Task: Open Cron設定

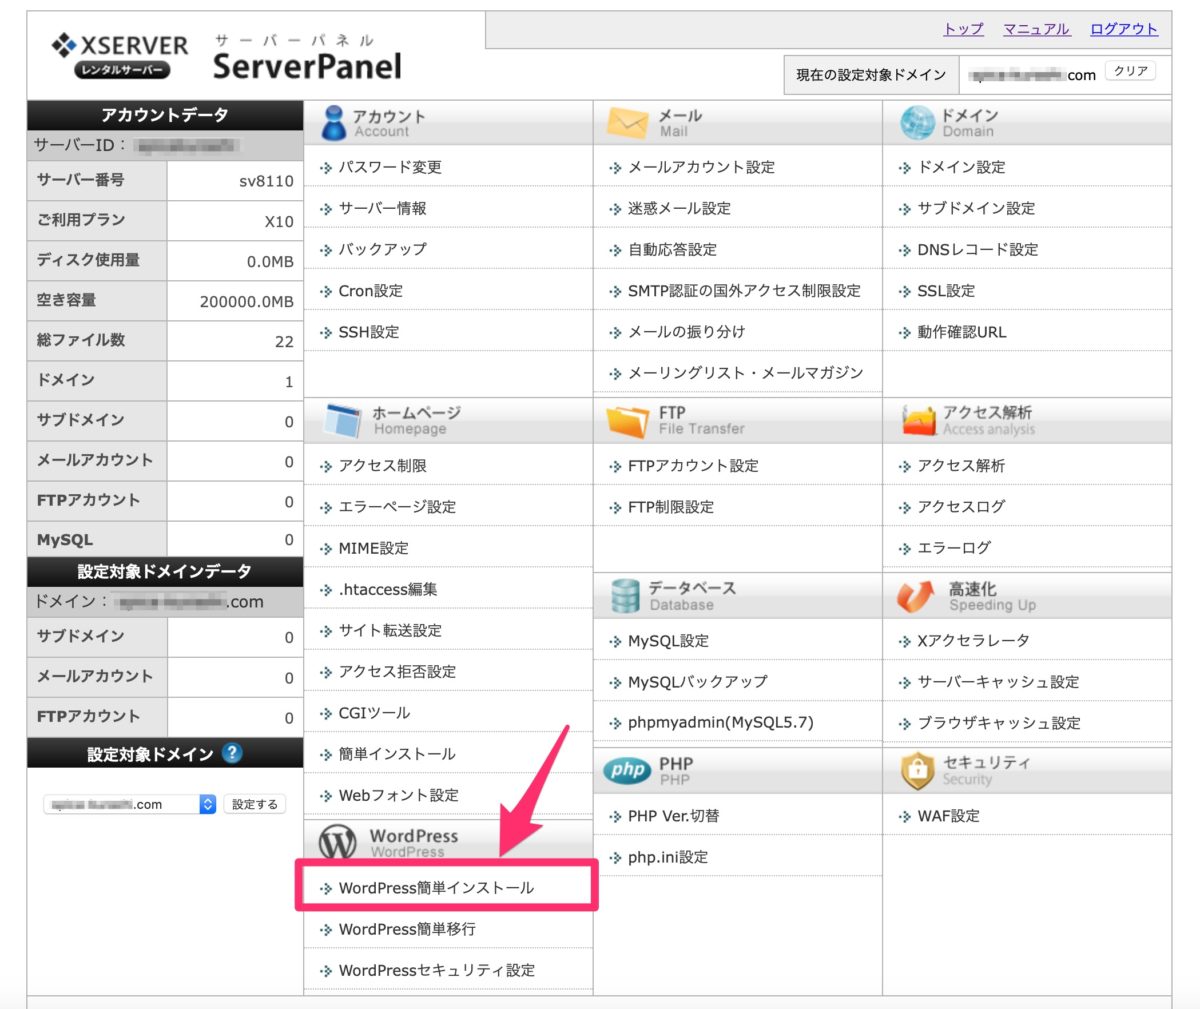Action: (x=371, y=291)
